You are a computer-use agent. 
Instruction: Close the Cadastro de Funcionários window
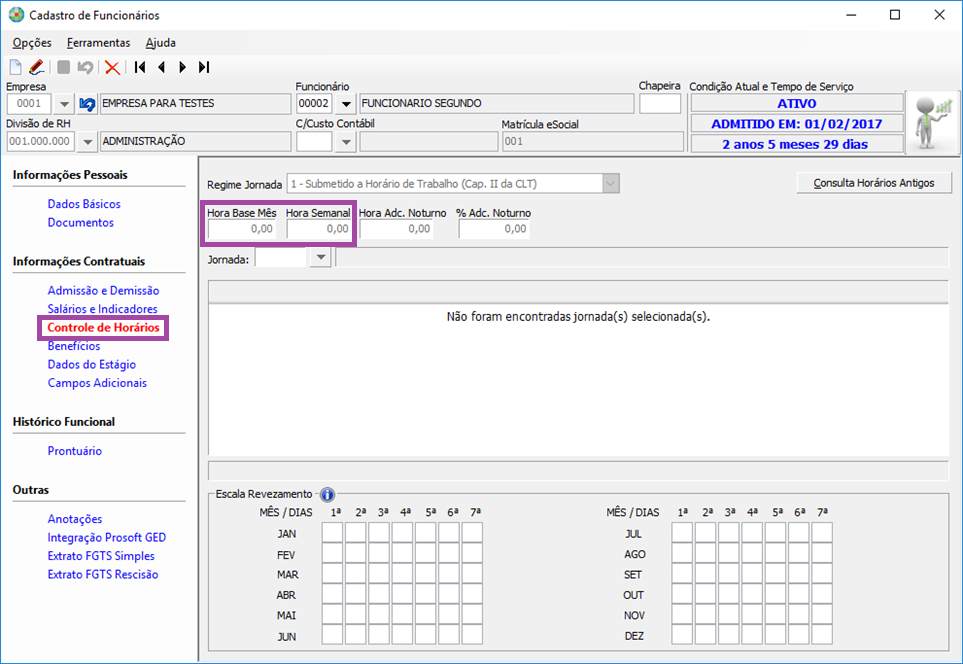coord(939,15)
